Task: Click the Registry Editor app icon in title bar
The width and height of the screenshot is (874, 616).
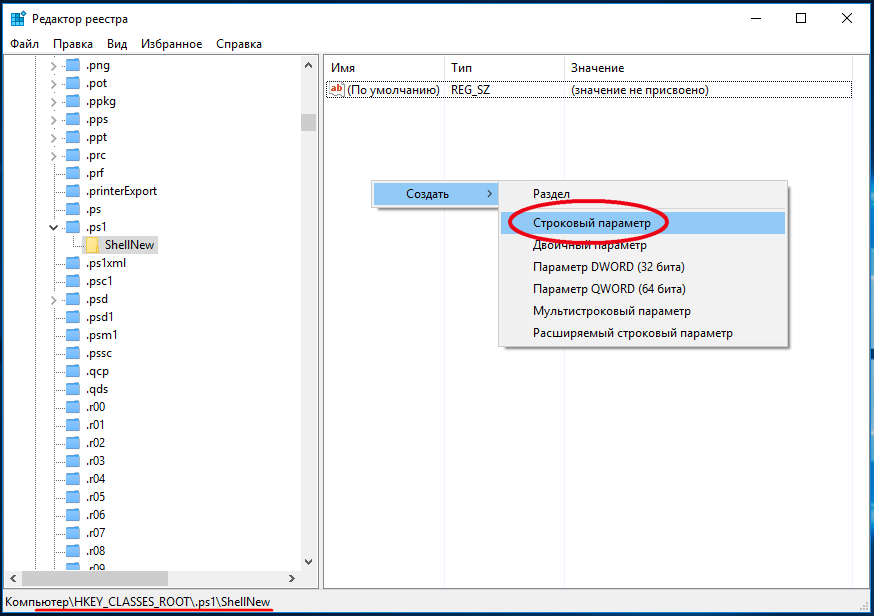Action: click(x=19, y=19)
